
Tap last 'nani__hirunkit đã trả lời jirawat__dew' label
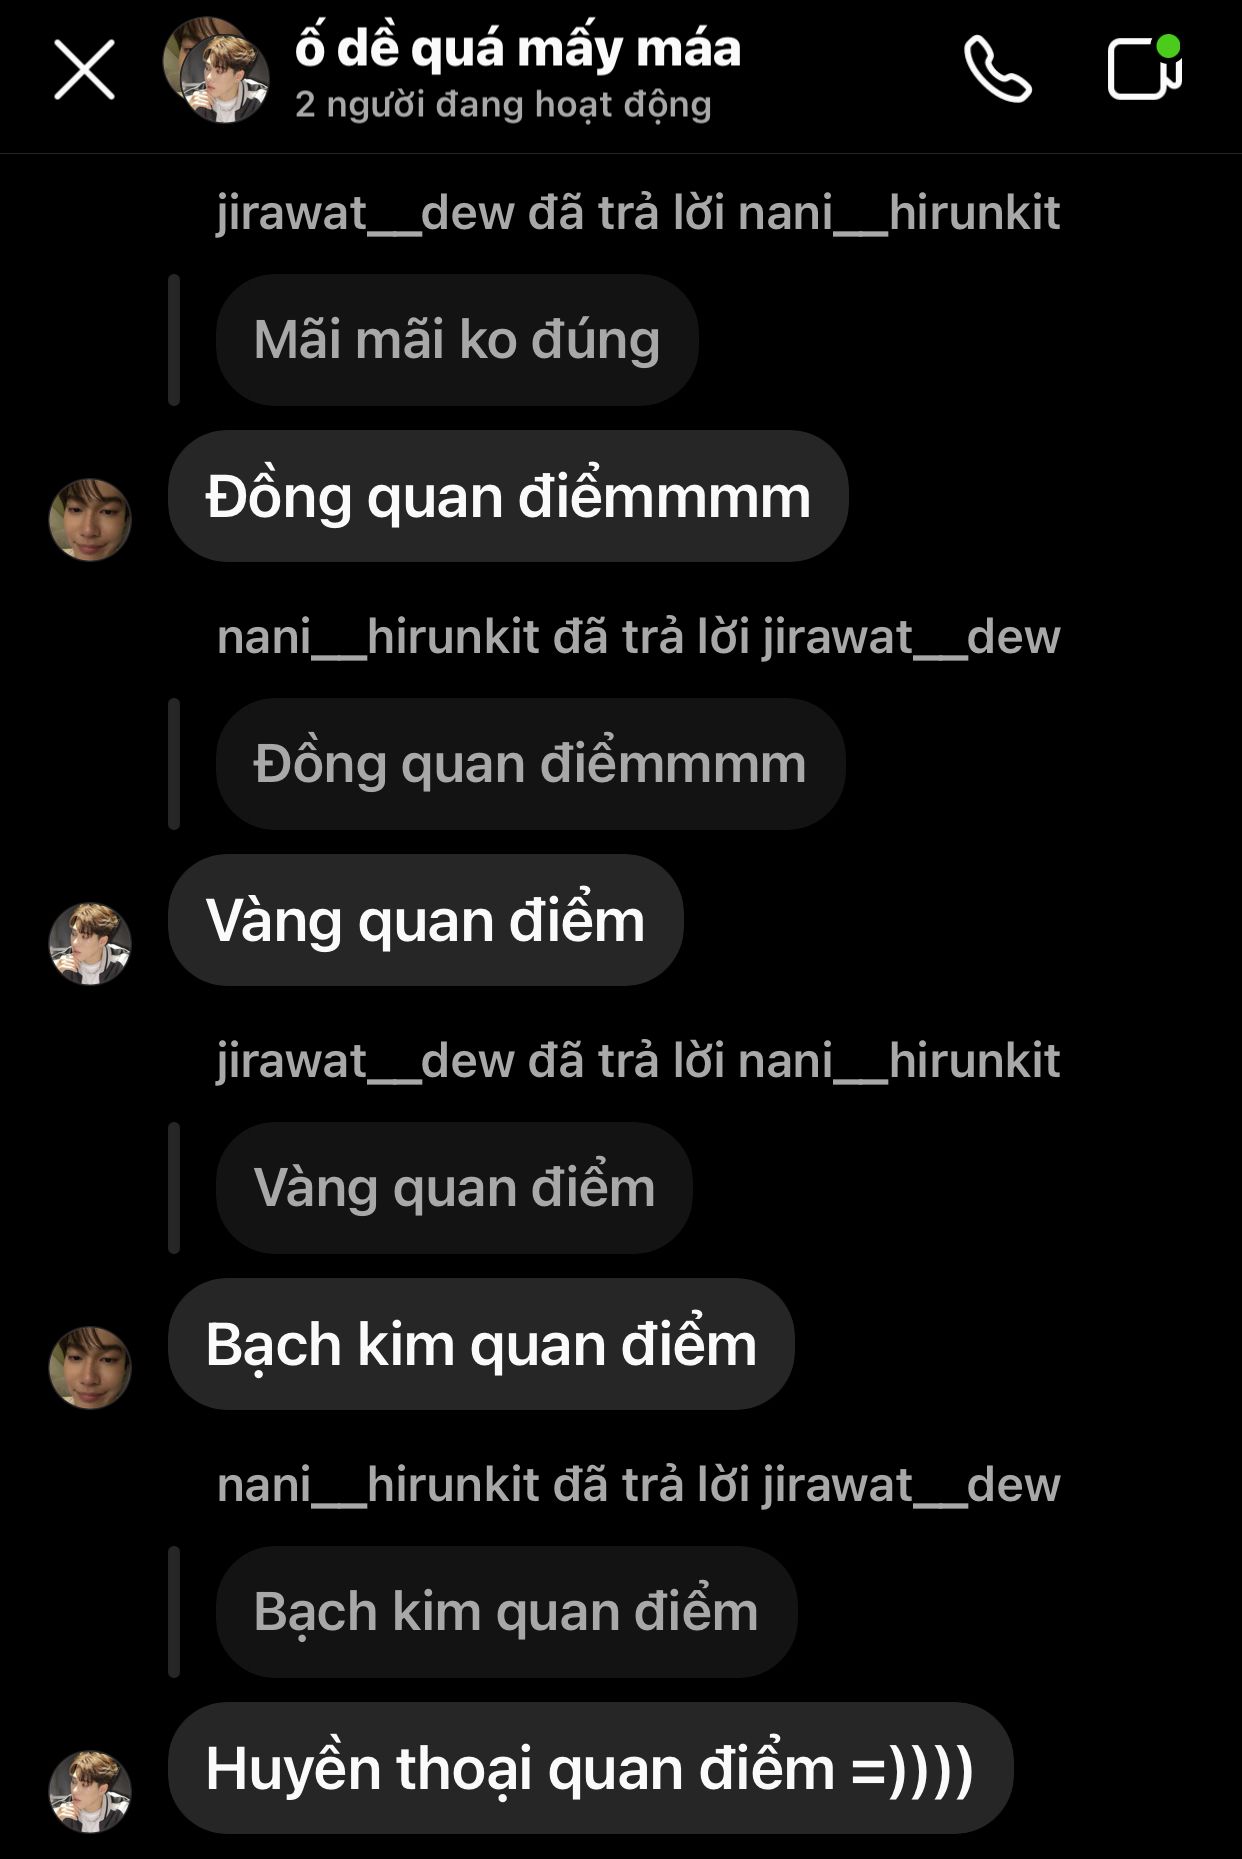[638, 1485]
